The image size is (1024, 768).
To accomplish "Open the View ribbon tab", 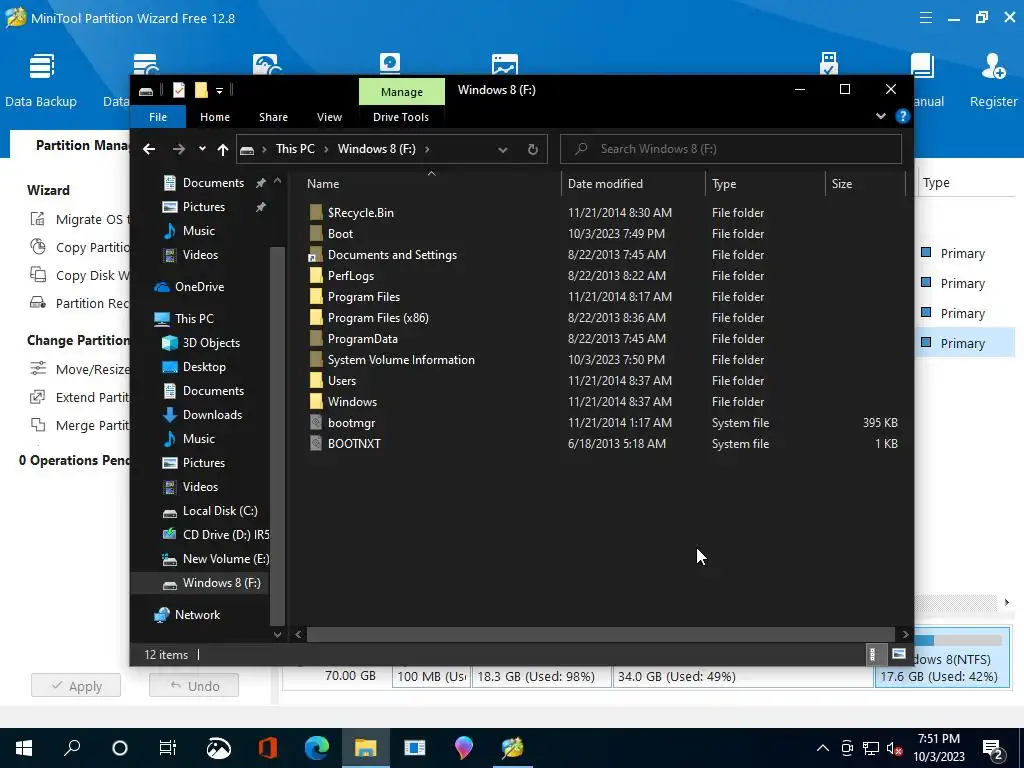I will [329, 117].
